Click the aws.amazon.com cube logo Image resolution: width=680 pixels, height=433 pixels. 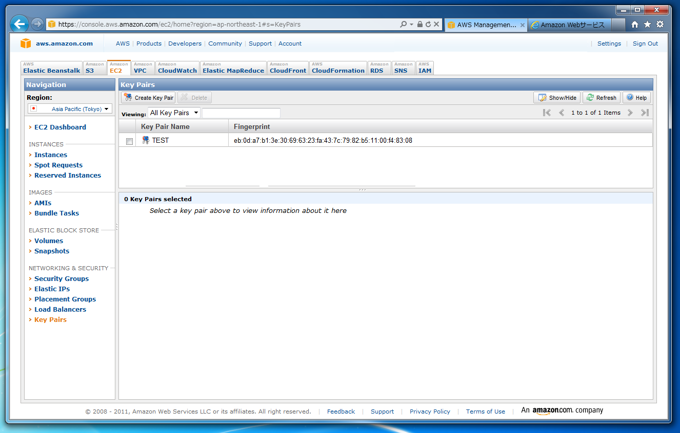click(26, 43)
